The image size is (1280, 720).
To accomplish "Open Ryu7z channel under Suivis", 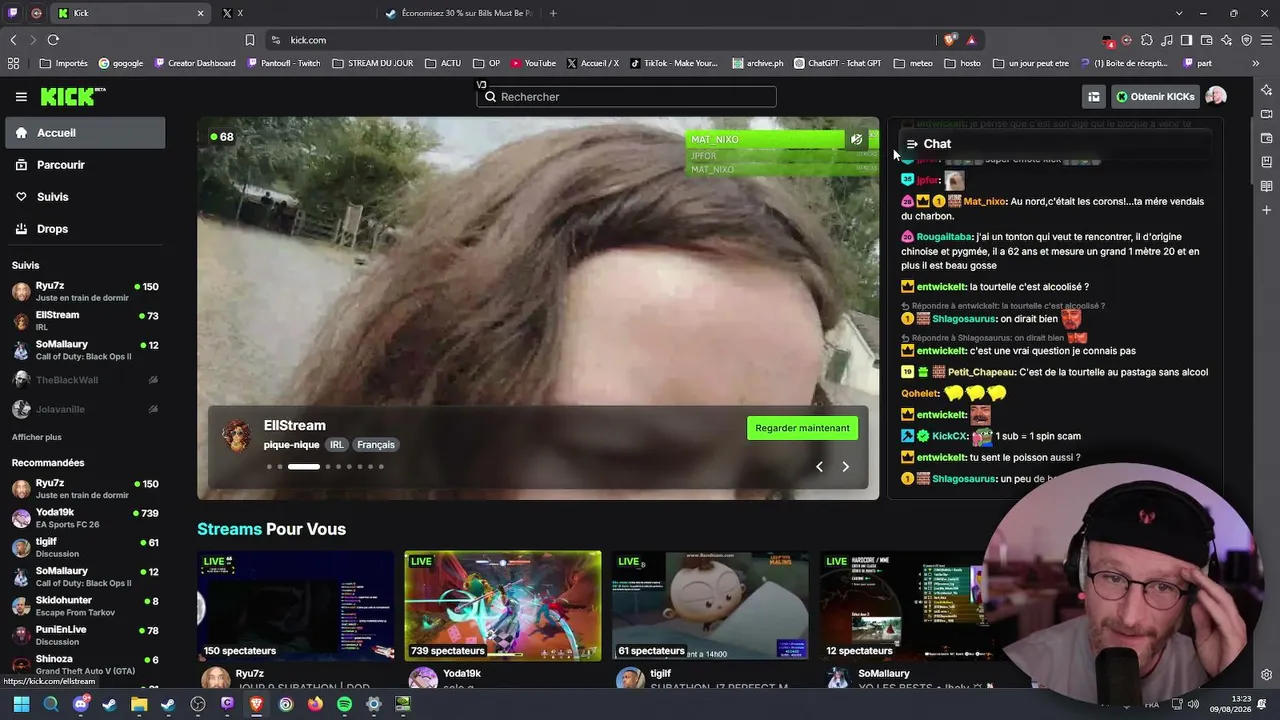I will point(85,291).
